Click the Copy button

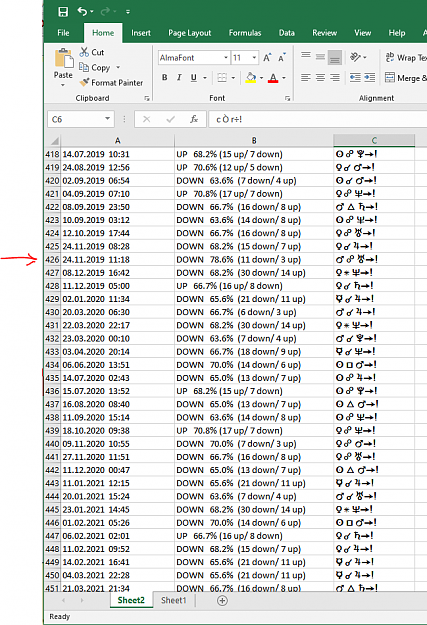point(94,67)
